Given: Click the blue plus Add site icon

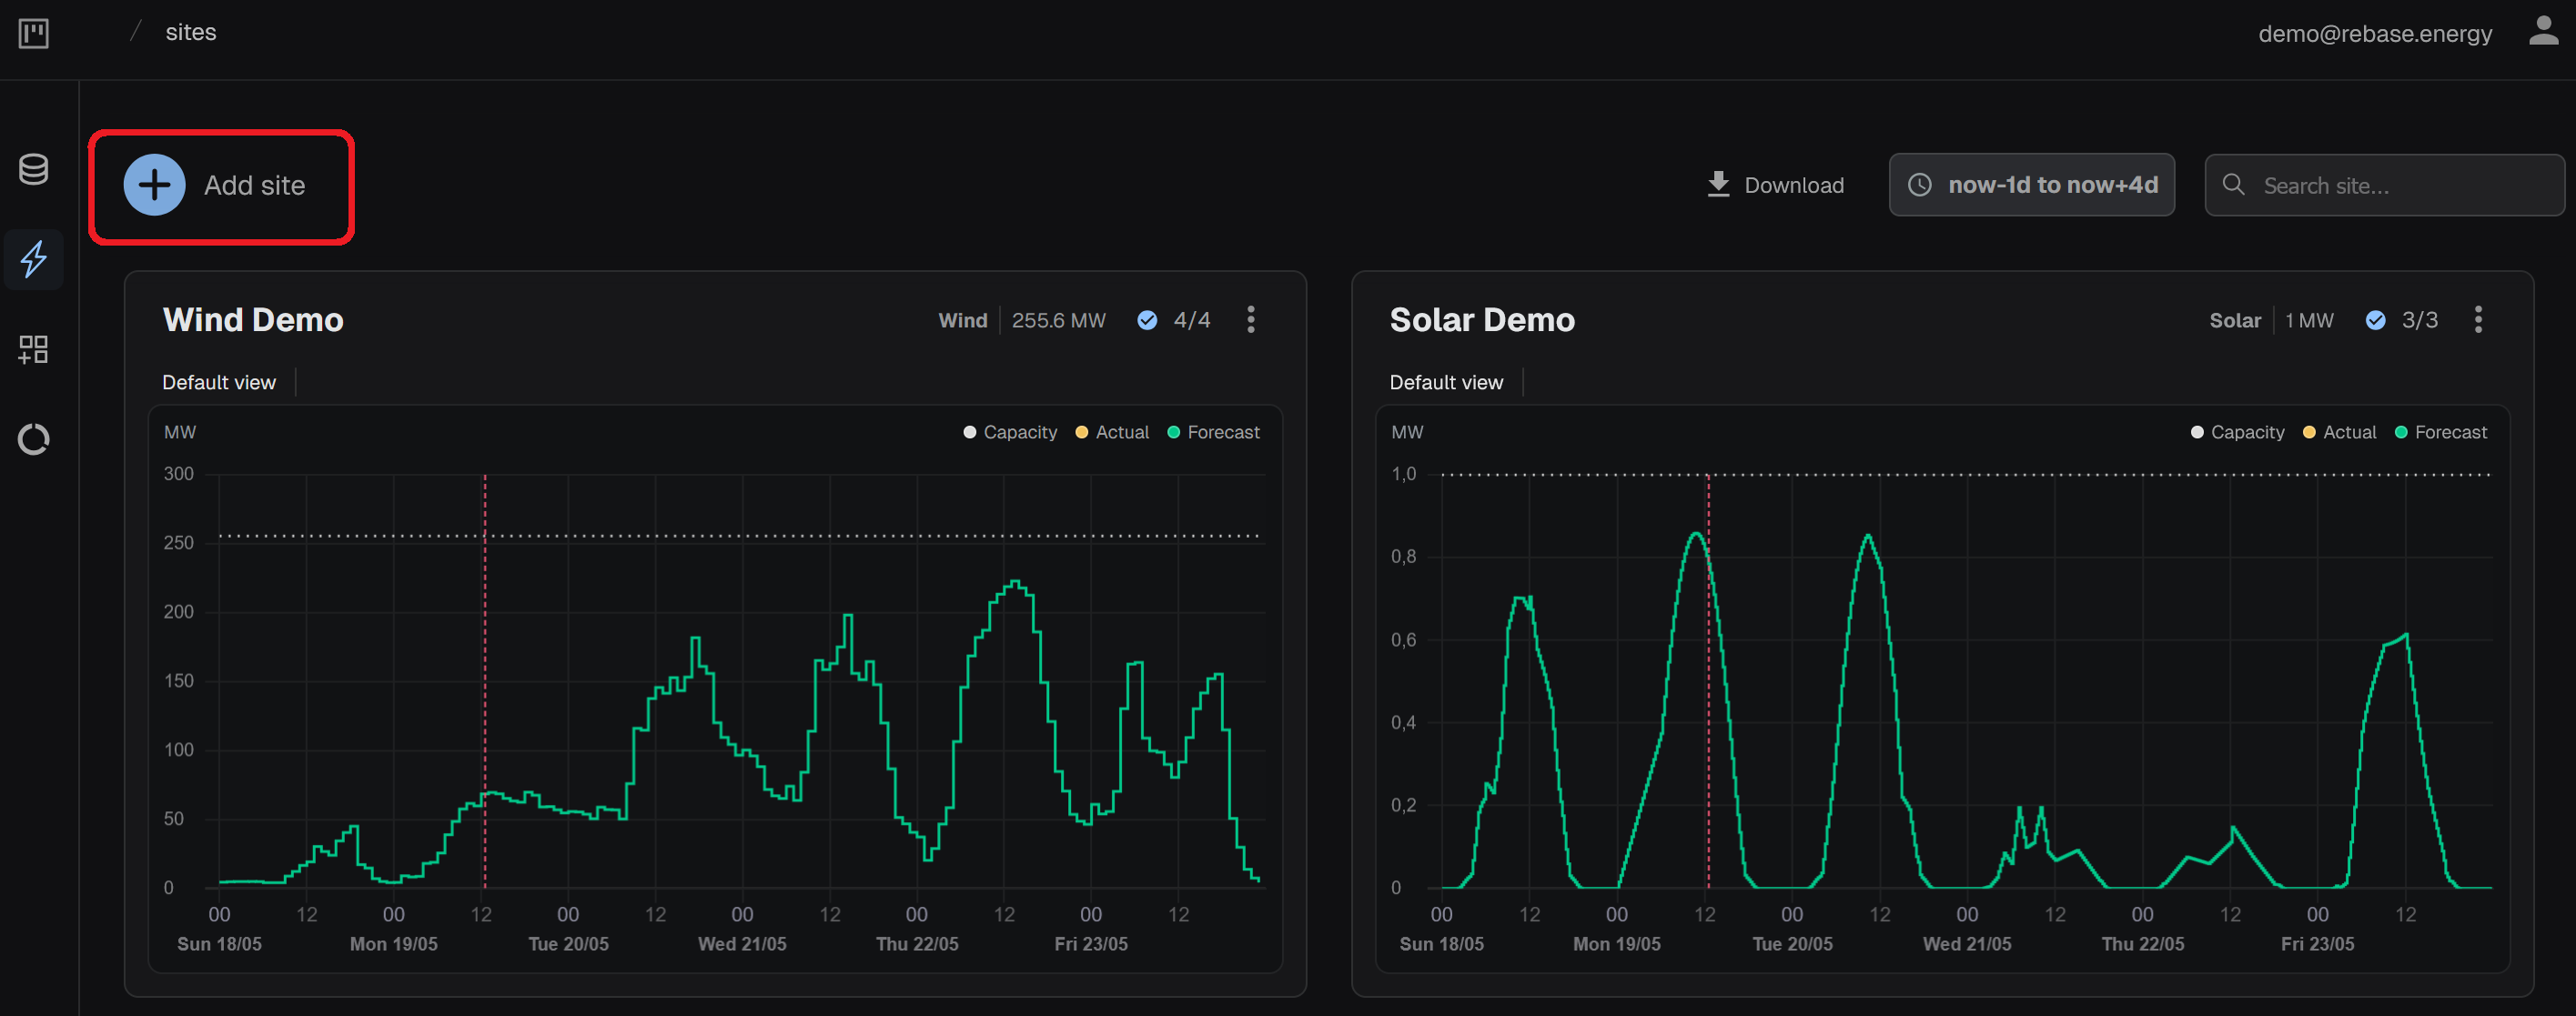Looking at the screenshot, I should coord(154,185).
